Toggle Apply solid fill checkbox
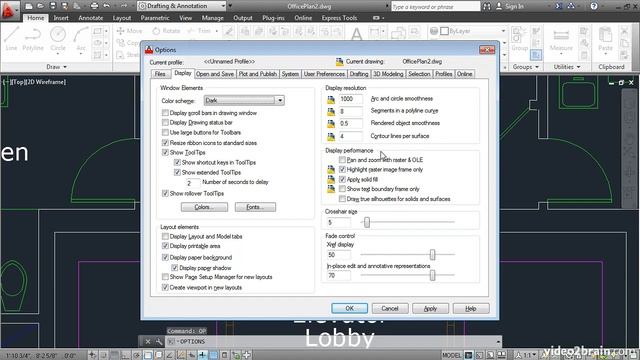 coord(342,179)
